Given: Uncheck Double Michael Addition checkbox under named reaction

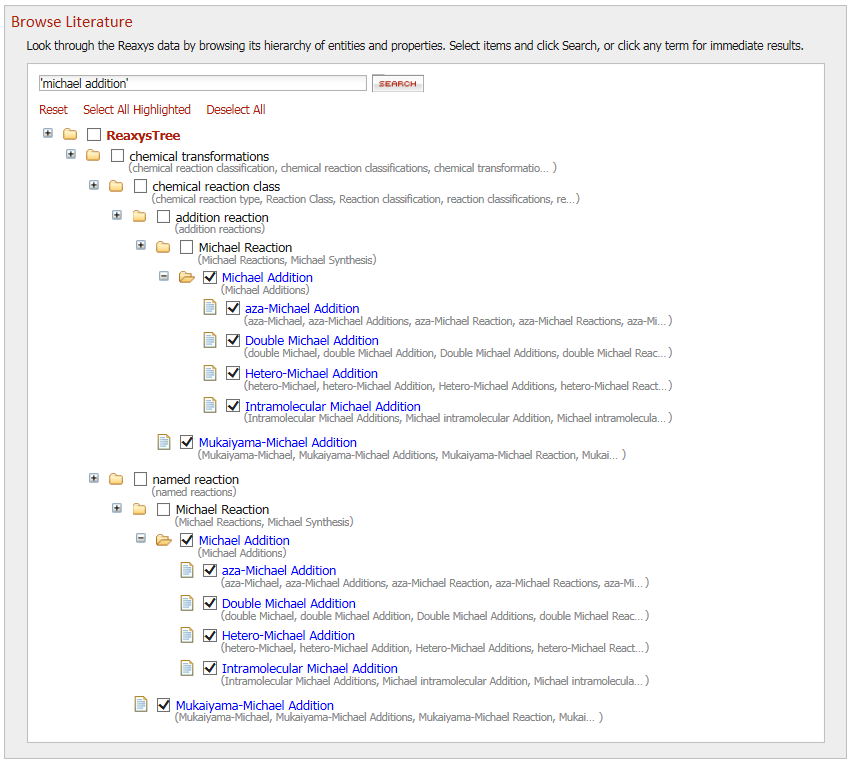Looking at the screenshot, I should point(210,603).
